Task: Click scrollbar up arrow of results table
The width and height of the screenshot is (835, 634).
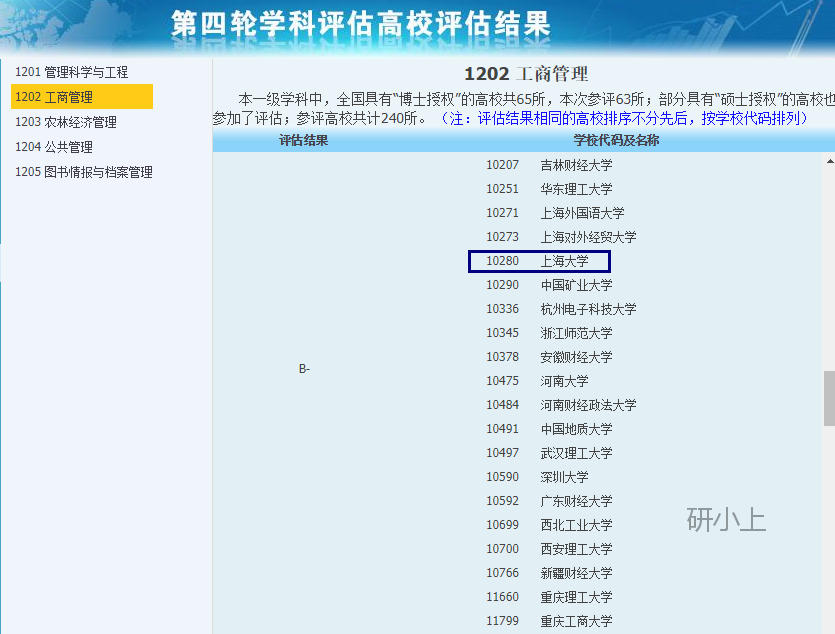Action: (829, 161)
